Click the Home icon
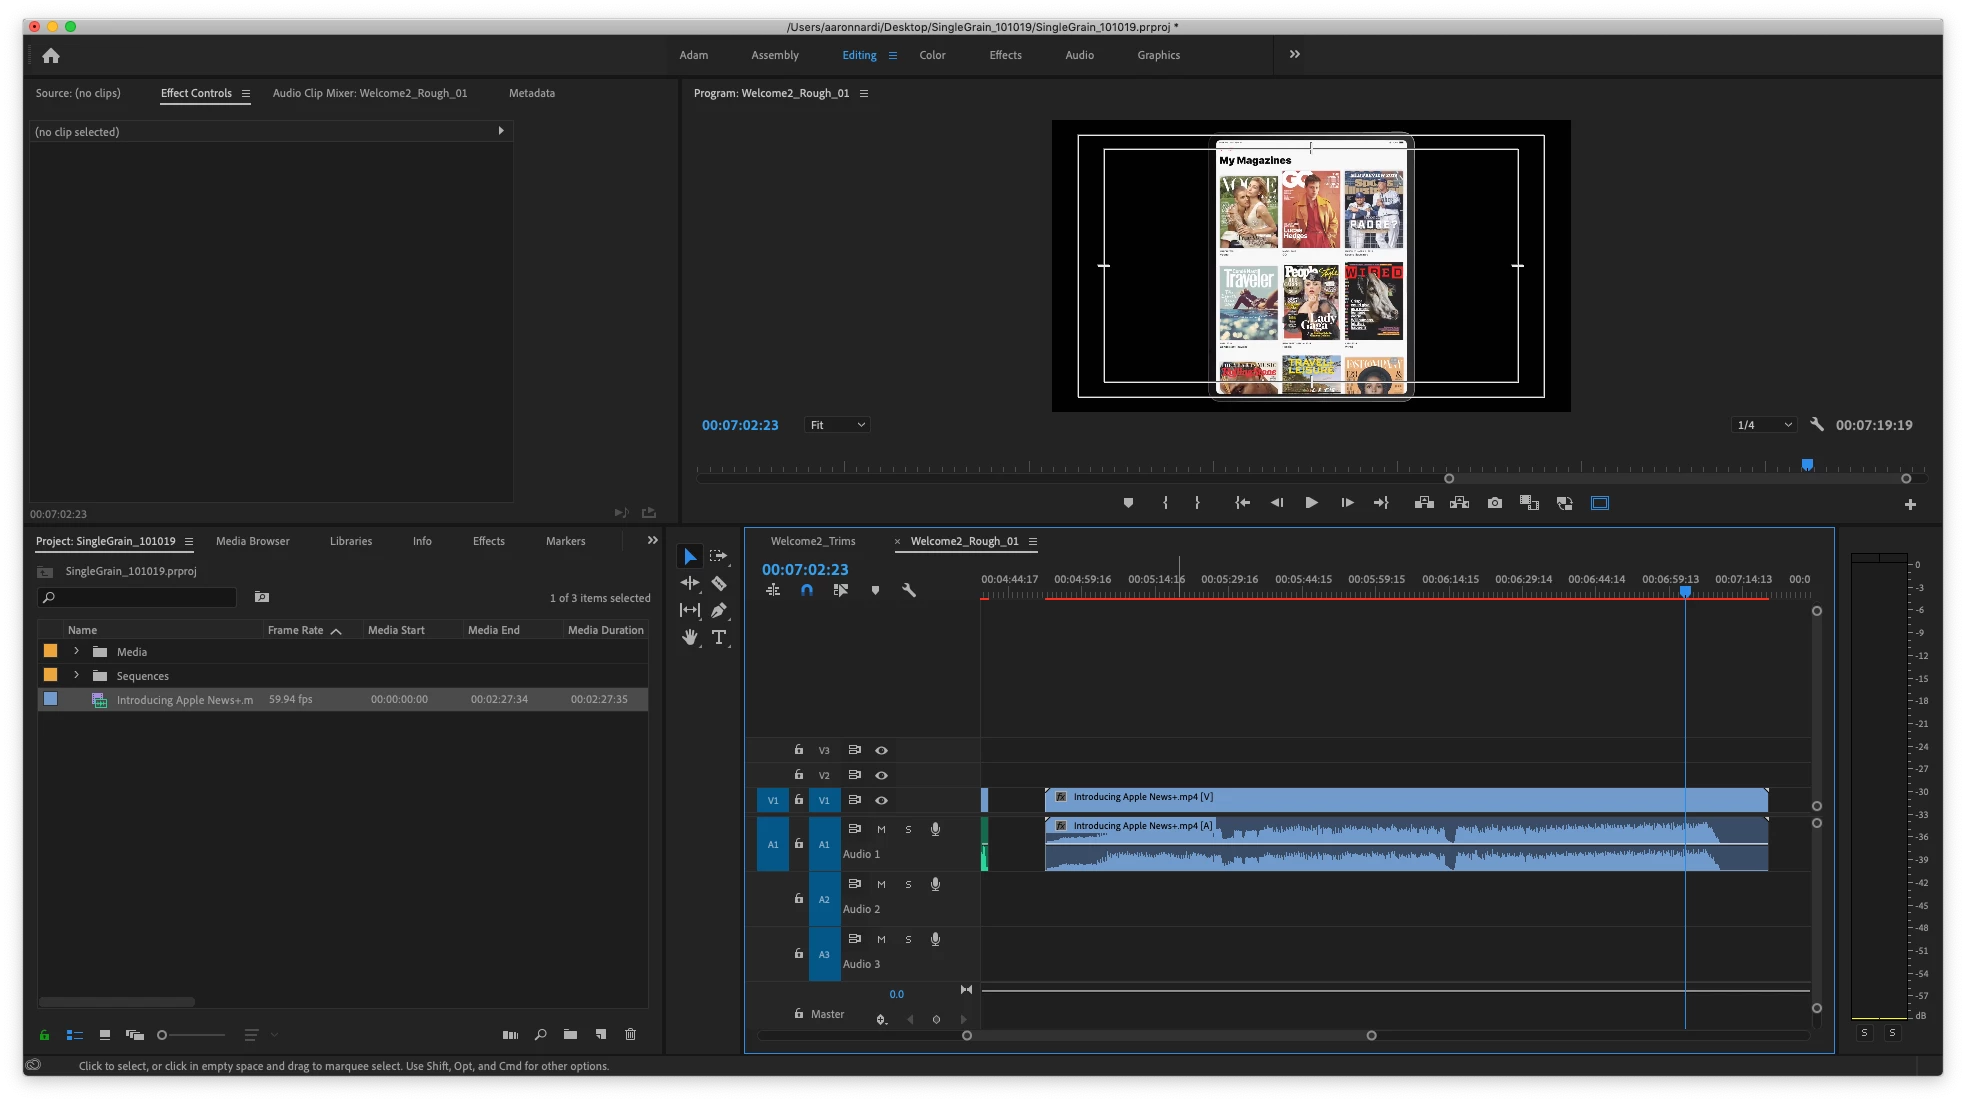 coord(51,56)
